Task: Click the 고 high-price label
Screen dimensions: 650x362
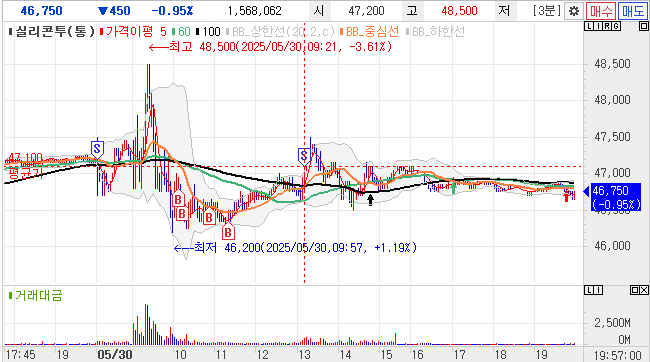Action: coord(412,10)
